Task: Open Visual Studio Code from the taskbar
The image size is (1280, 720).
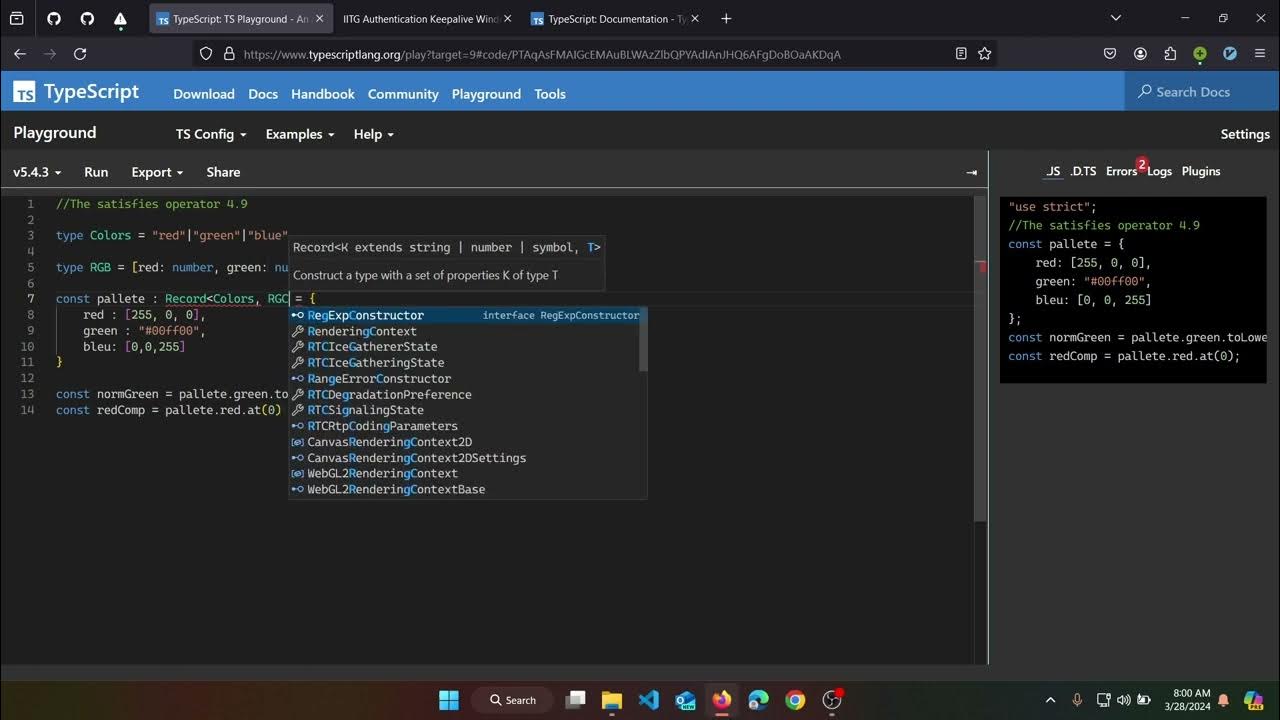Action: (x=648, y=700)
